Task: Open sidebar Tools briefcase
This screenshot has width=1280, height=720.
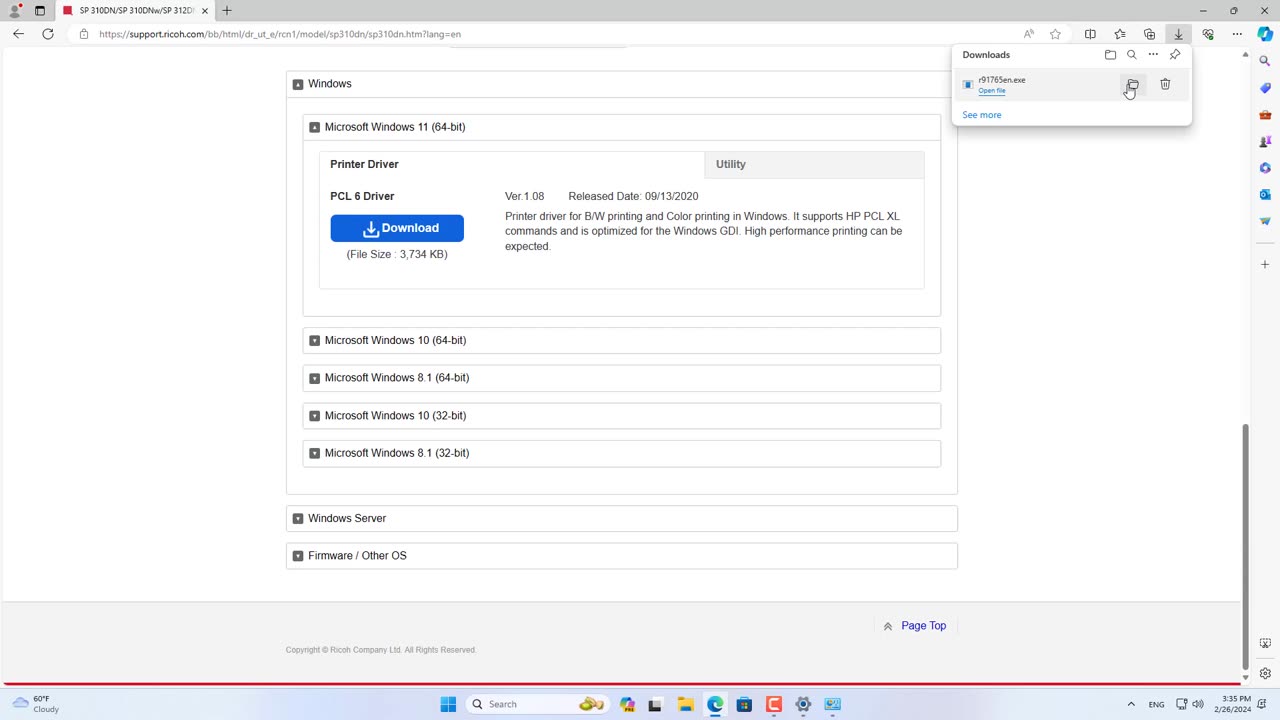Action: [1265, 115]
